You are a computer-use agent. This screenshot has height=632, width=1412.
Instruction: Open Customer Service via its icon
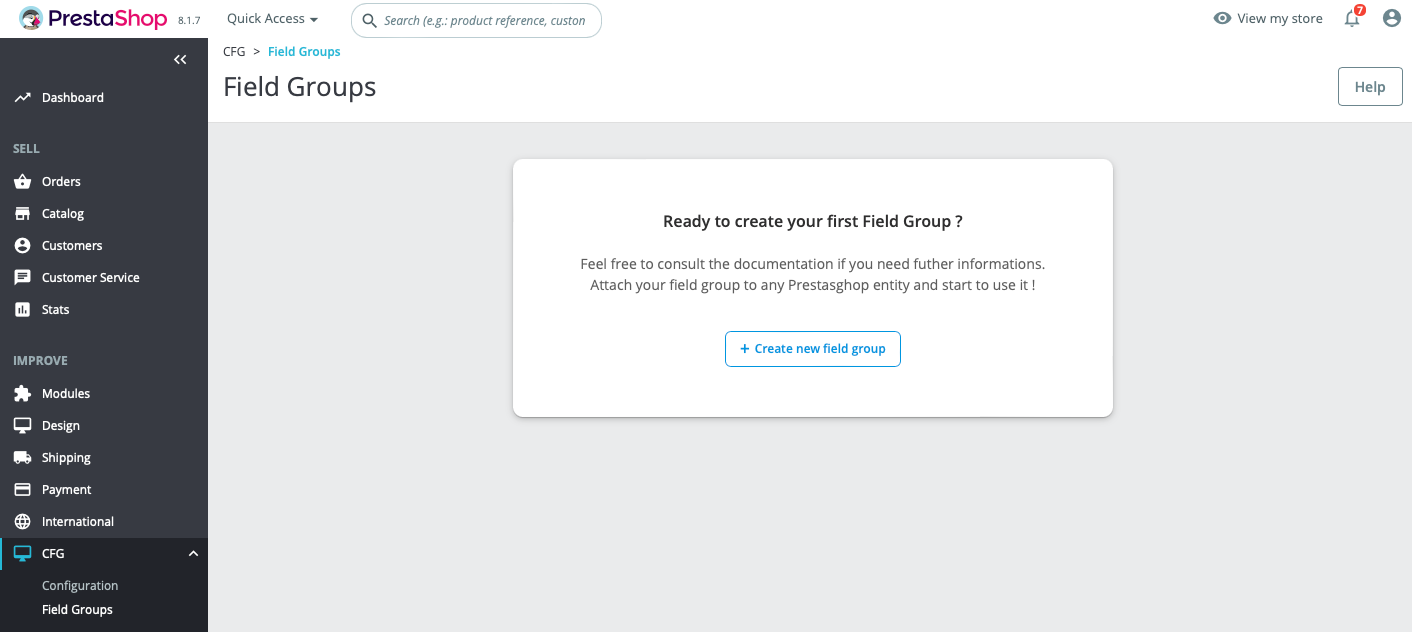pos(22,277)
